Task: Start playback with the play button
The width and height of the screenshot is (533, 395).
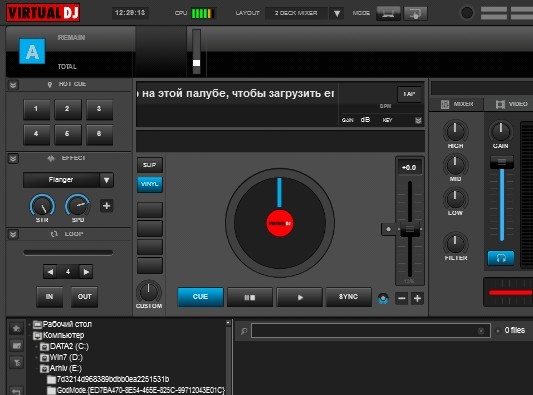Action: (x=299, y=297)
